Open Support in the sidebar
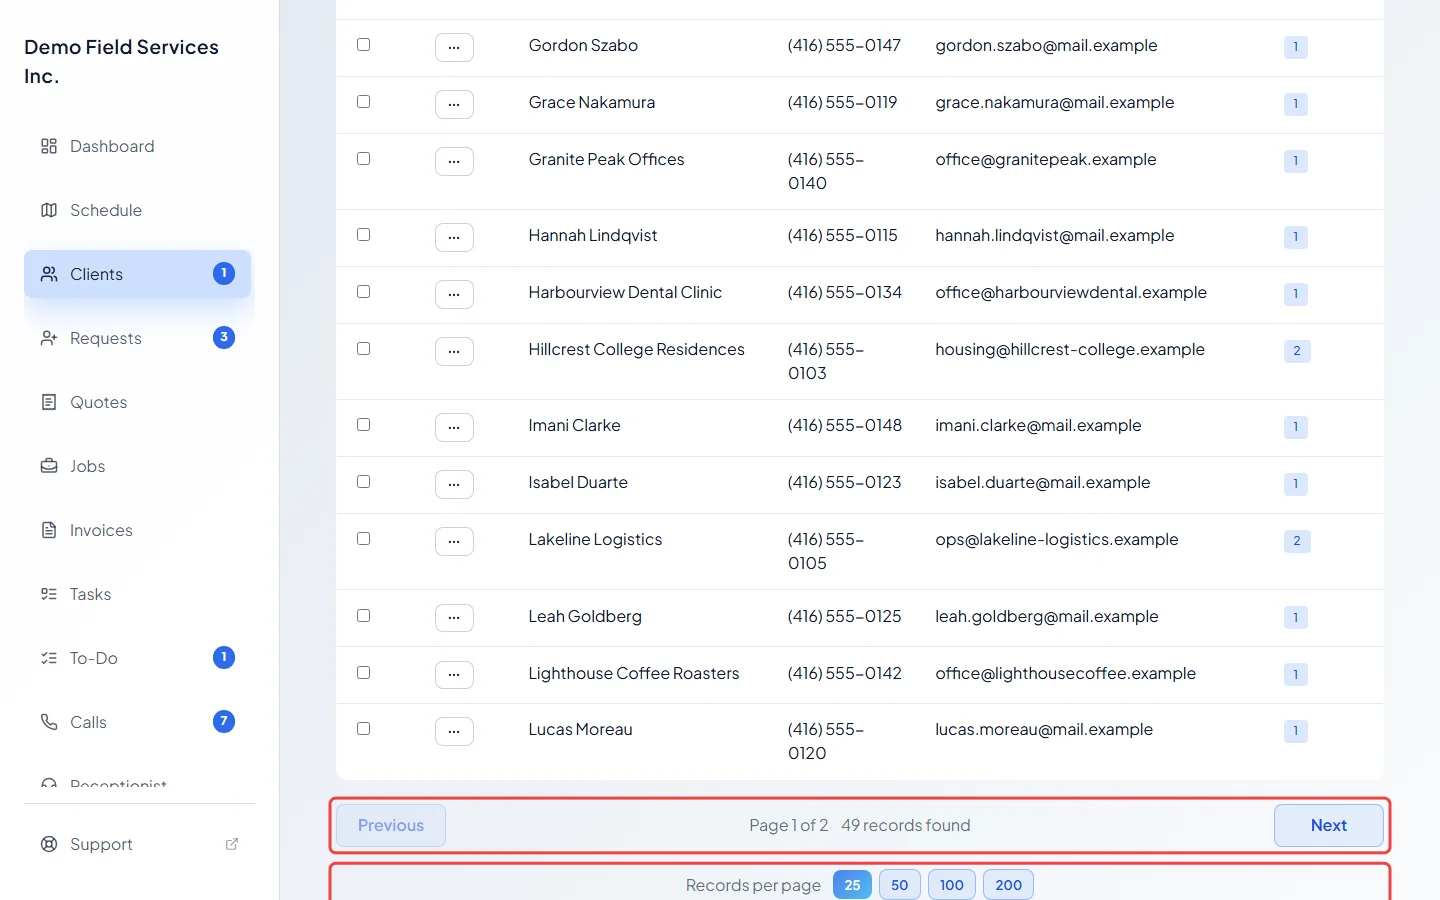This screenshot has height=900, width=1440. (x=137, y=844)
